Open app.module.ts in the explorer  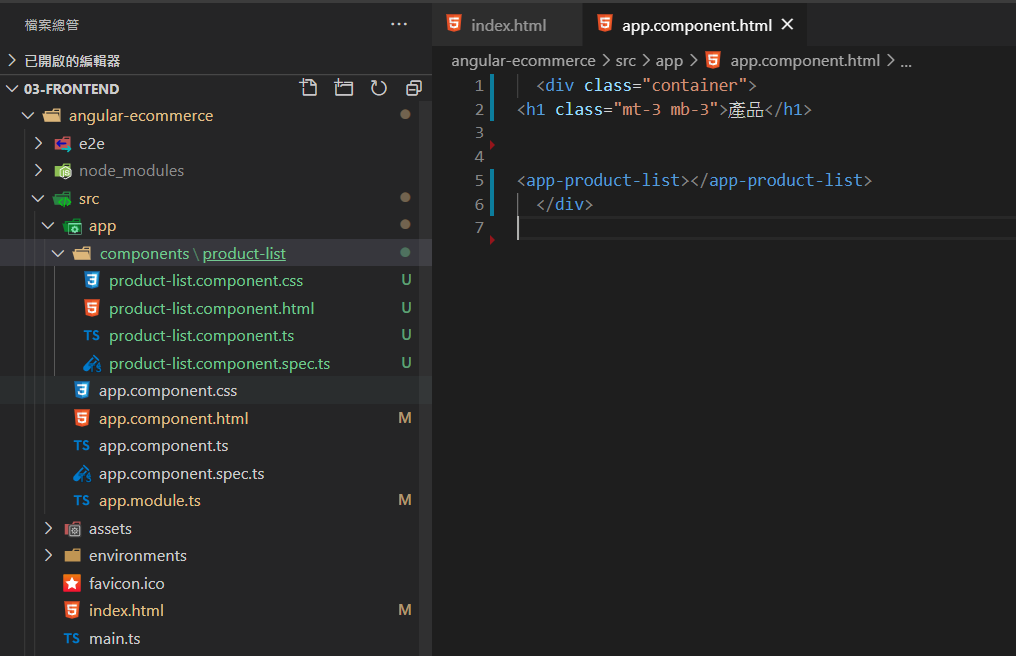click(x=149, y=500)
